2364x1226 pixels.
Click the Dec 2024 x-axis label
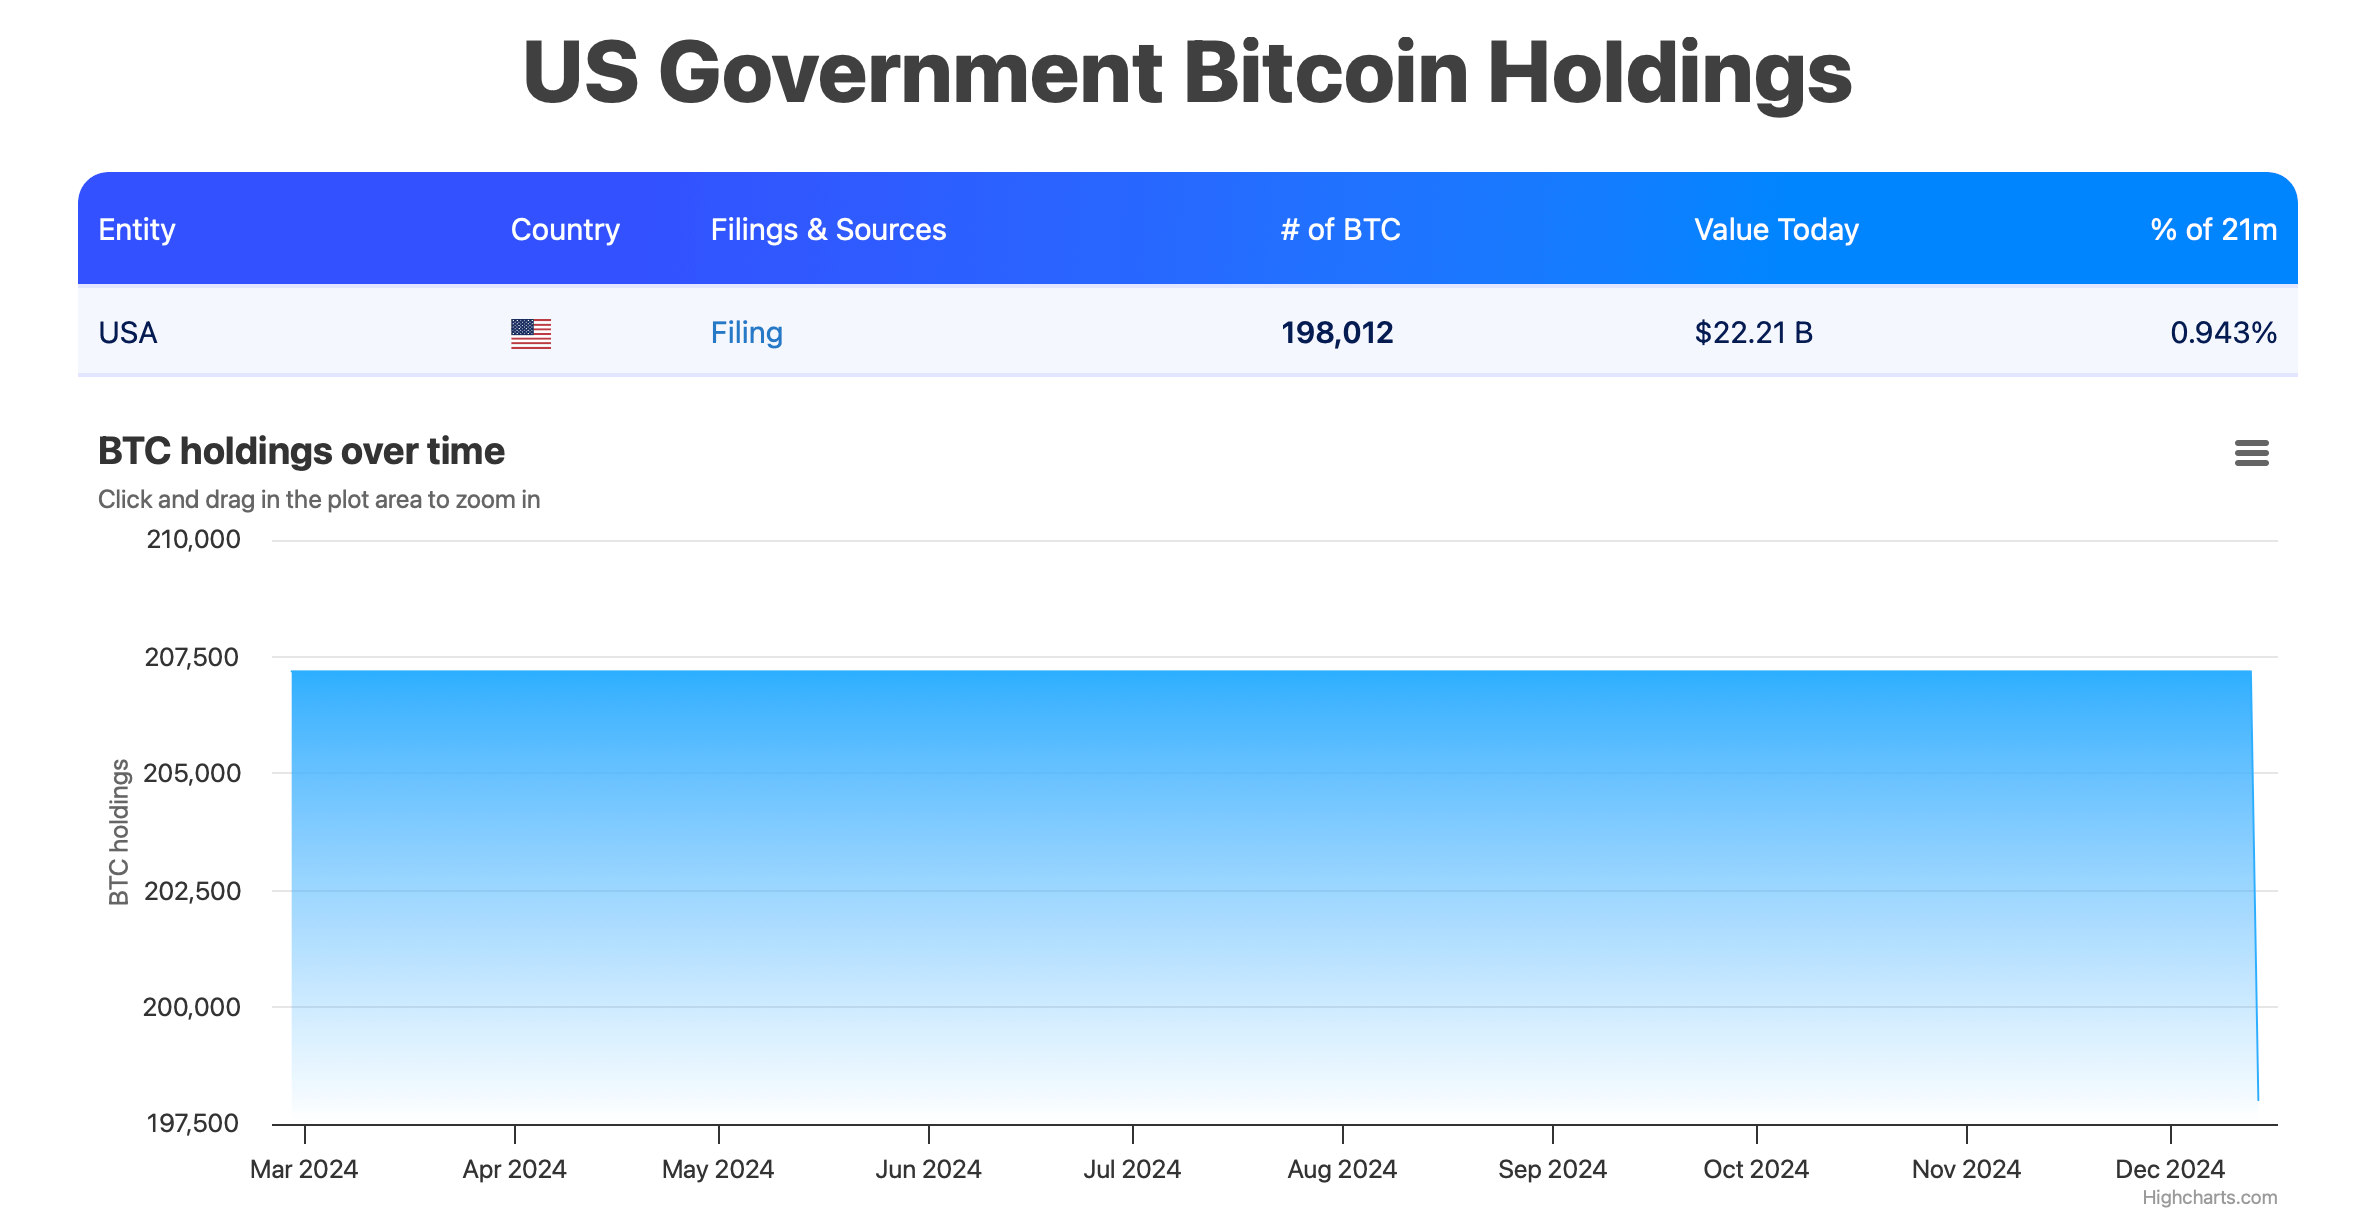pyautogui.click(x=2170, y=1169)
